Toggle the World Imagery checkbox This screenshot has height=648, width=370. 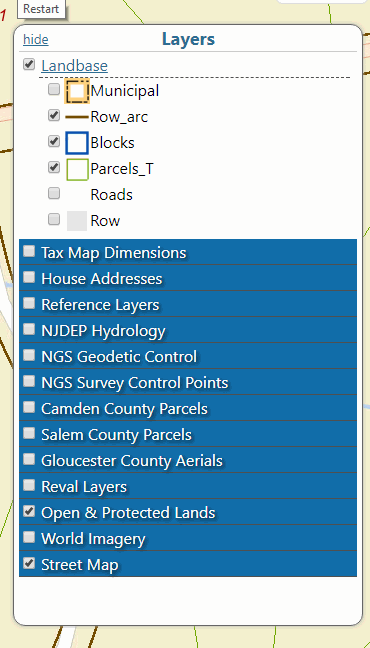pyautogui.click(x=29, y=537)
